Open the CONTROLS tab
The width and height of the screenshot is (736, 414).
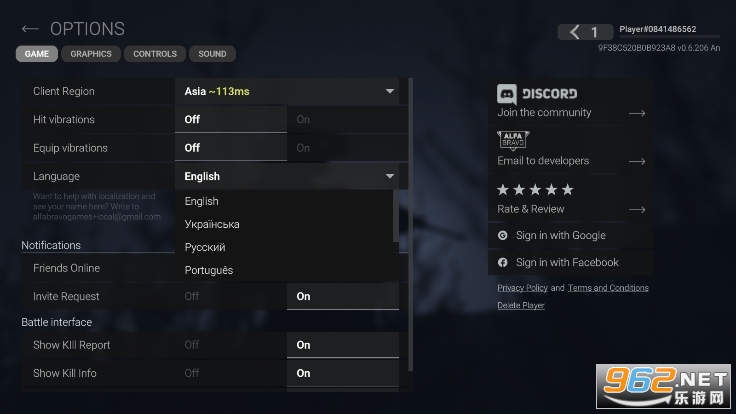155,54
